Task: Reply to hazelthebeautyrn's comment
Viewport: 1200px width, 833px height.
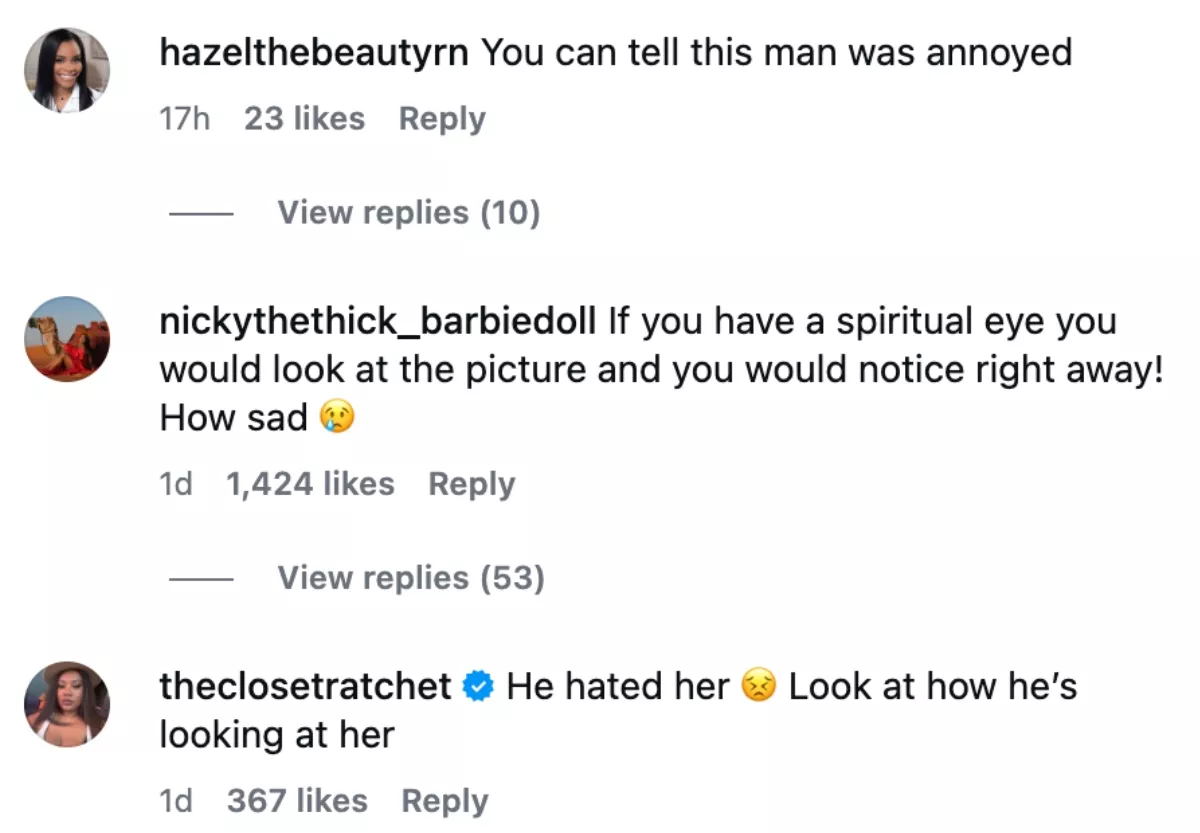Action: [441, 119]
